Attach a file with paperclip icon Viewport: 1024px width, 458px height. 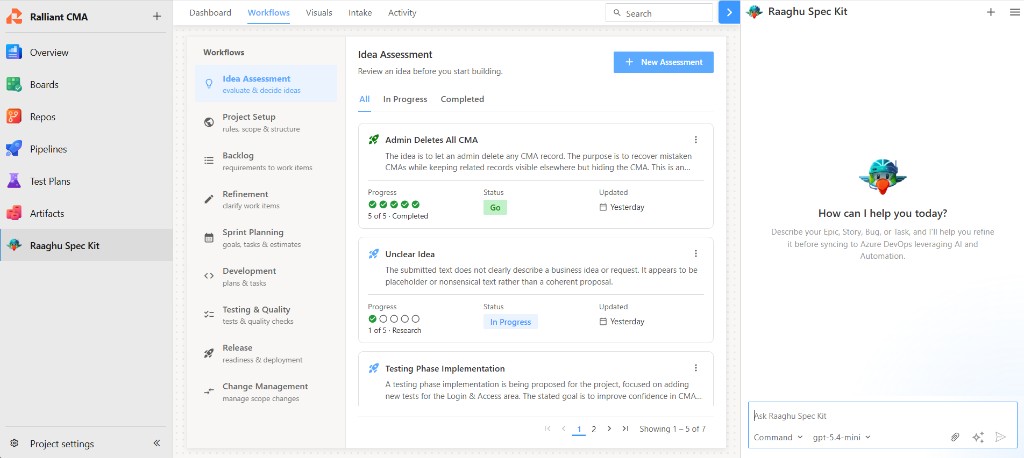click(955, 437)
